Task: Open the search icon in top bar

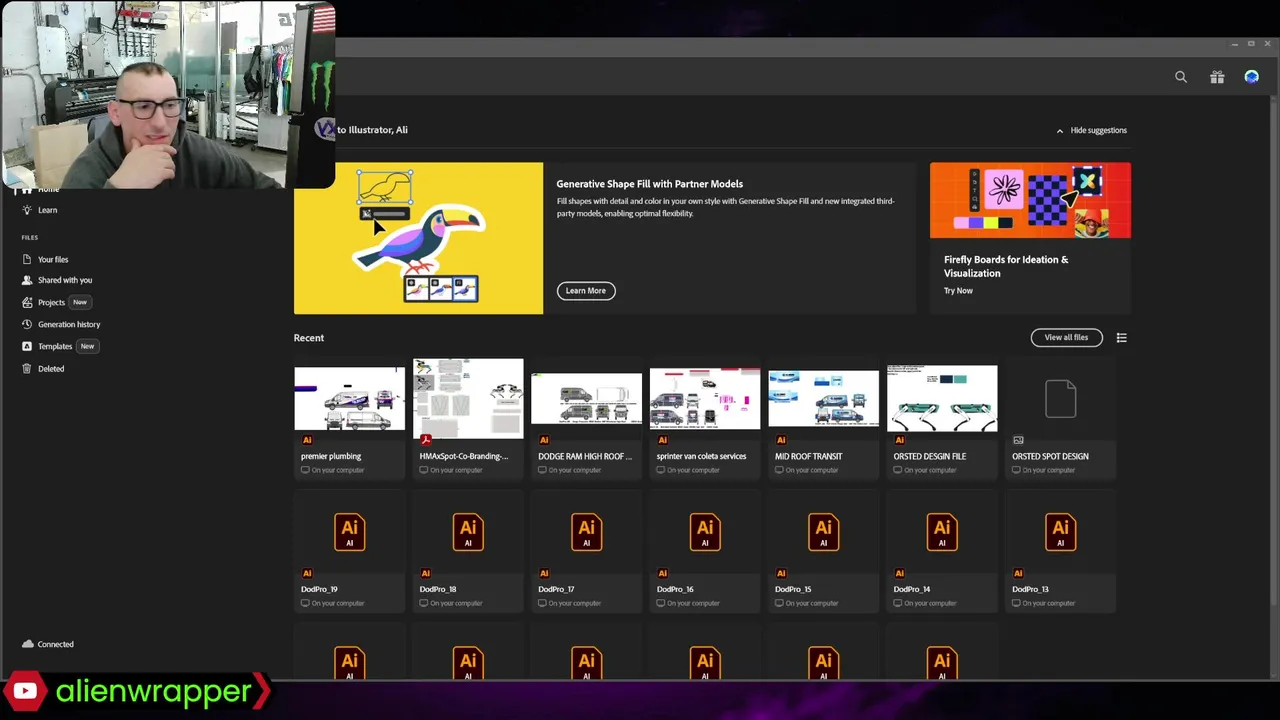Action: point(1181,77)
